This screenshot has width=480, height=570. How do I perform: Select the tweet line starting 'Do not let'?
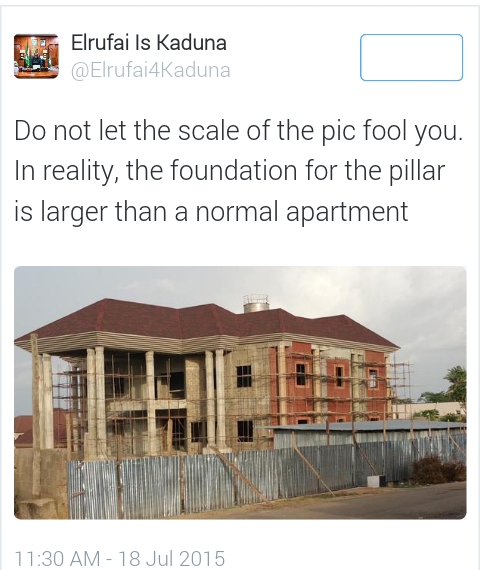pyautogui.click(x=239, y=130)
